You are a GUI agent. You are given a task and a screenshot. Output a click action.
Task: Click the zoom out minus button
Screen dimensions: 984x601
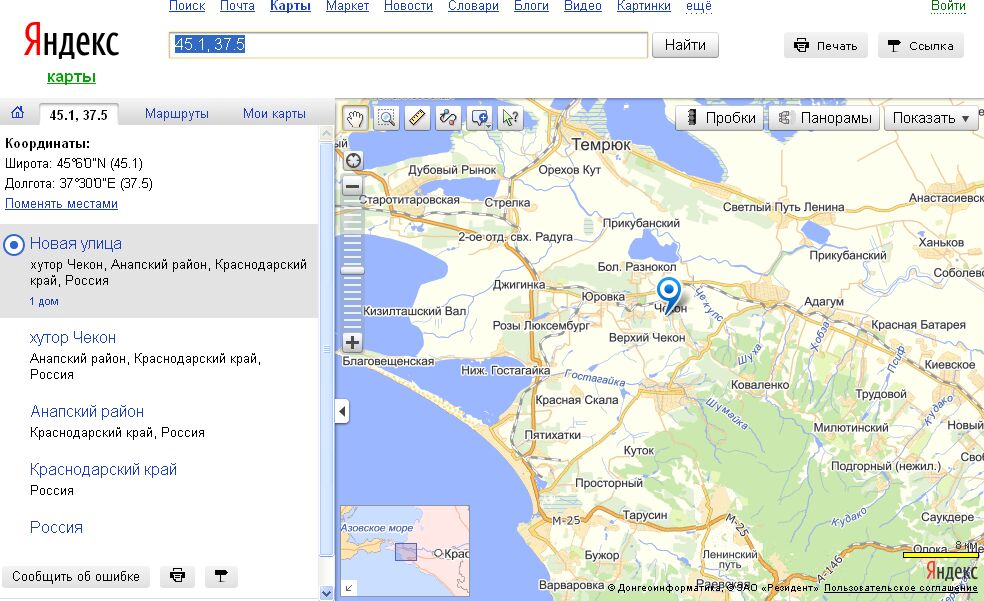pos(352,186)
